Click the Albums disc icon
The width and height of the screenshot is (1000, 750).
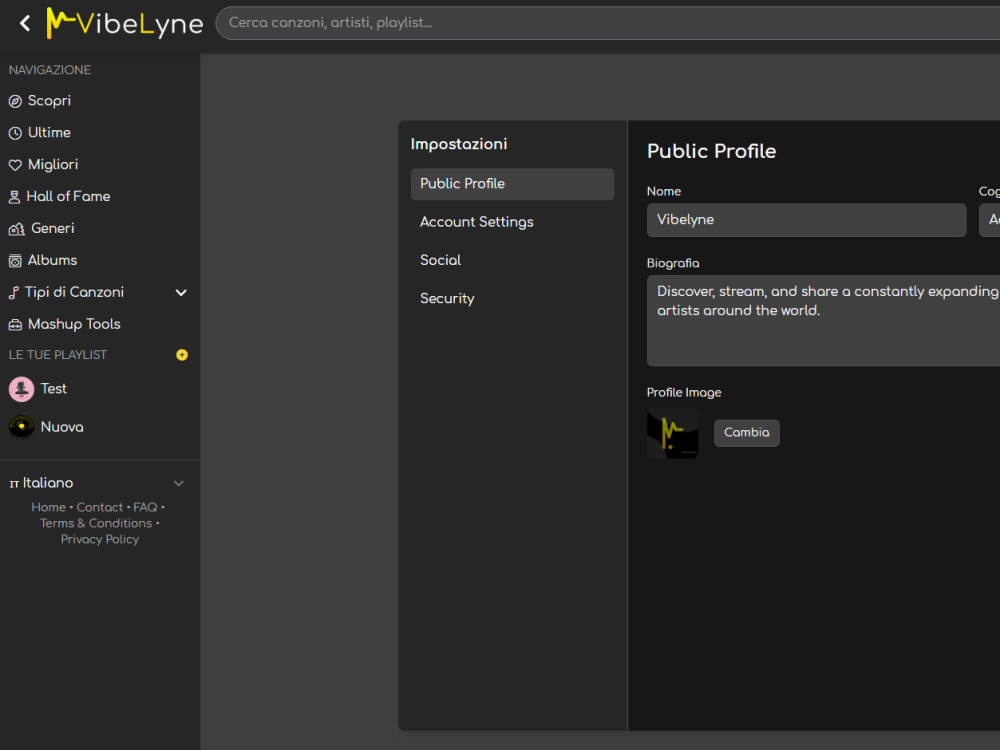pos(15,261)
